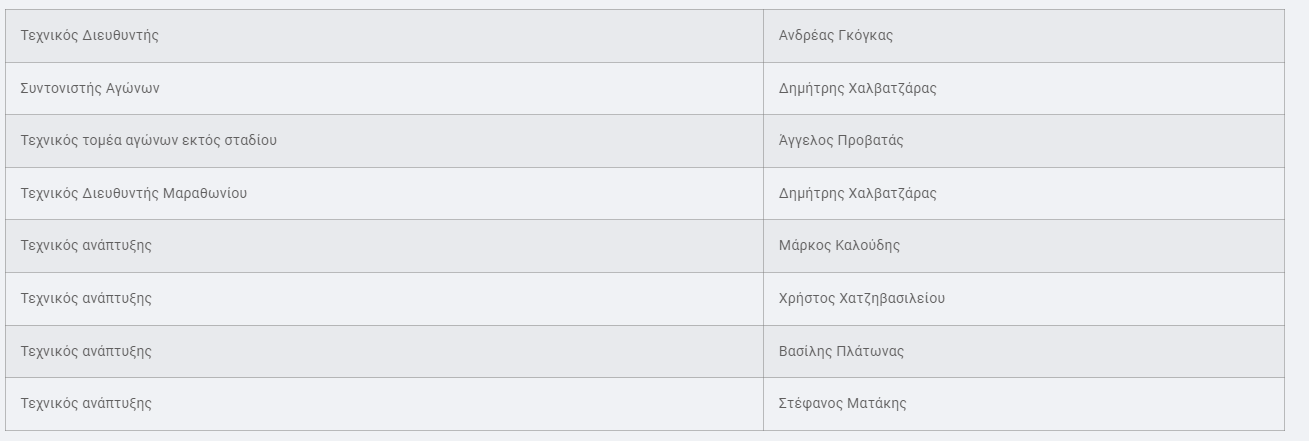Select Δημήτρης Χαλβατζάρας in the Μαραθωνίου row
Image resolution: width=1309 pixels, height=441 pixels.
pos(857,193)
